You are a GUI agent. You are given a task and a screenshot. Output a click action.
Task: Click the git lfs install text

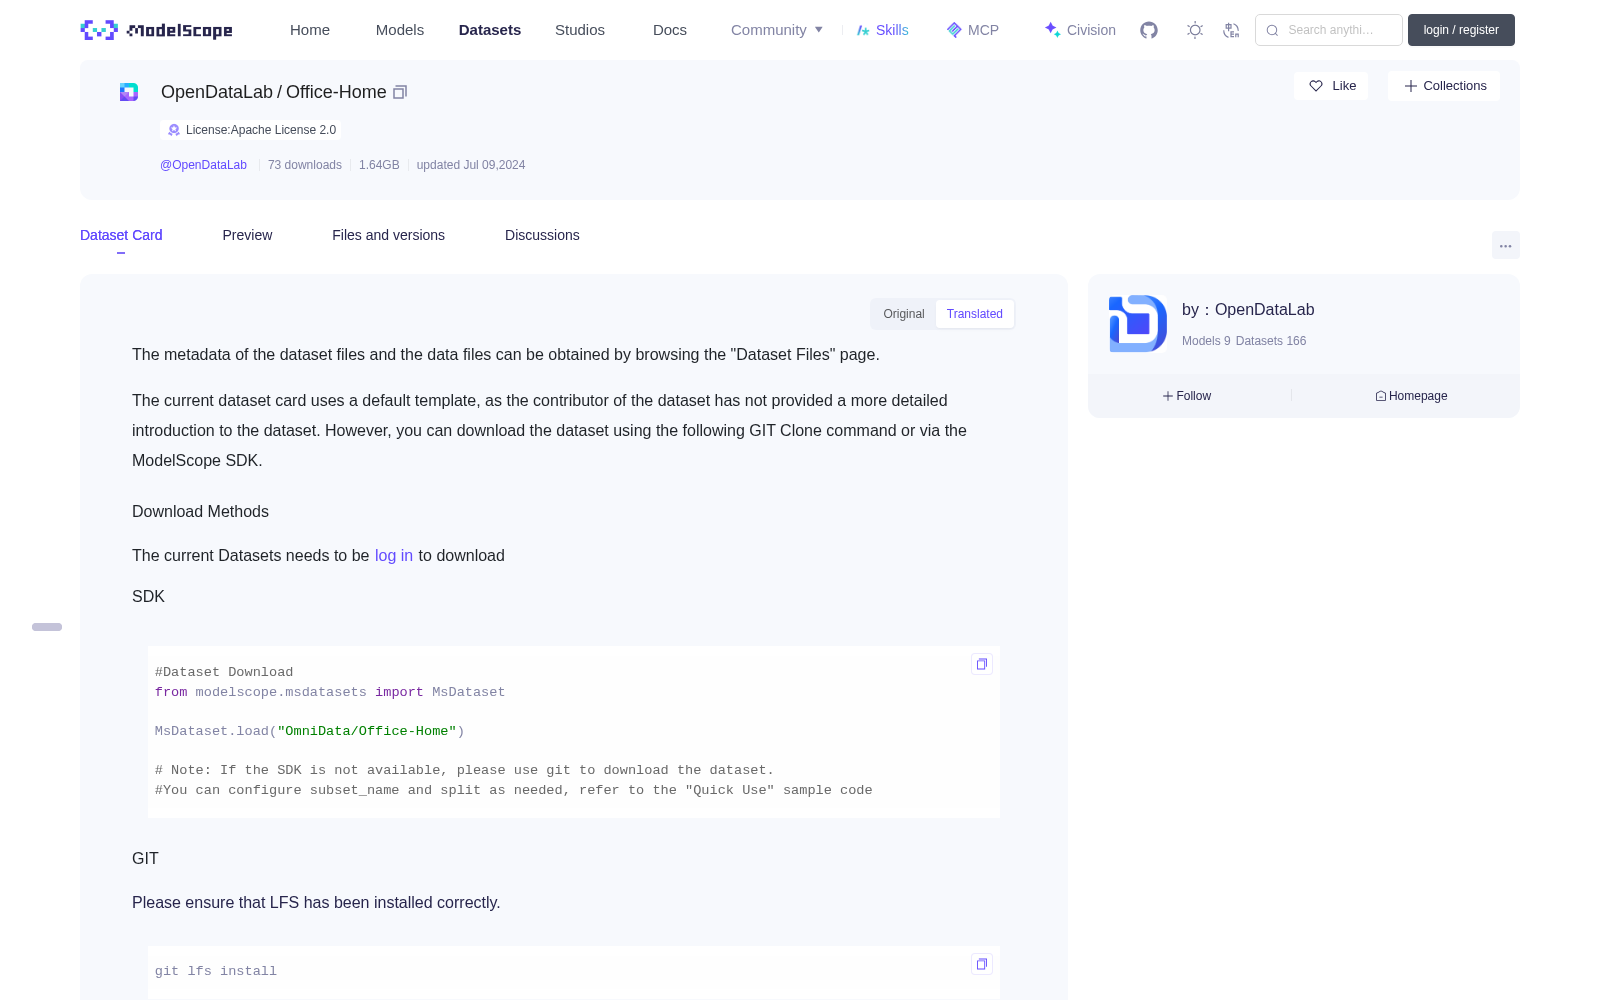pyautogui.click(x=216, y=971)
